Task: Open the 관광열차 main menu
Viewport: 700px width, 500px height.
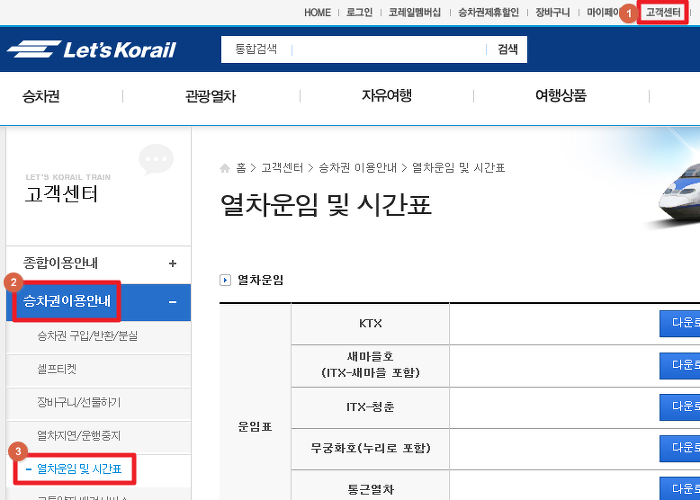Action: (210, 96)
